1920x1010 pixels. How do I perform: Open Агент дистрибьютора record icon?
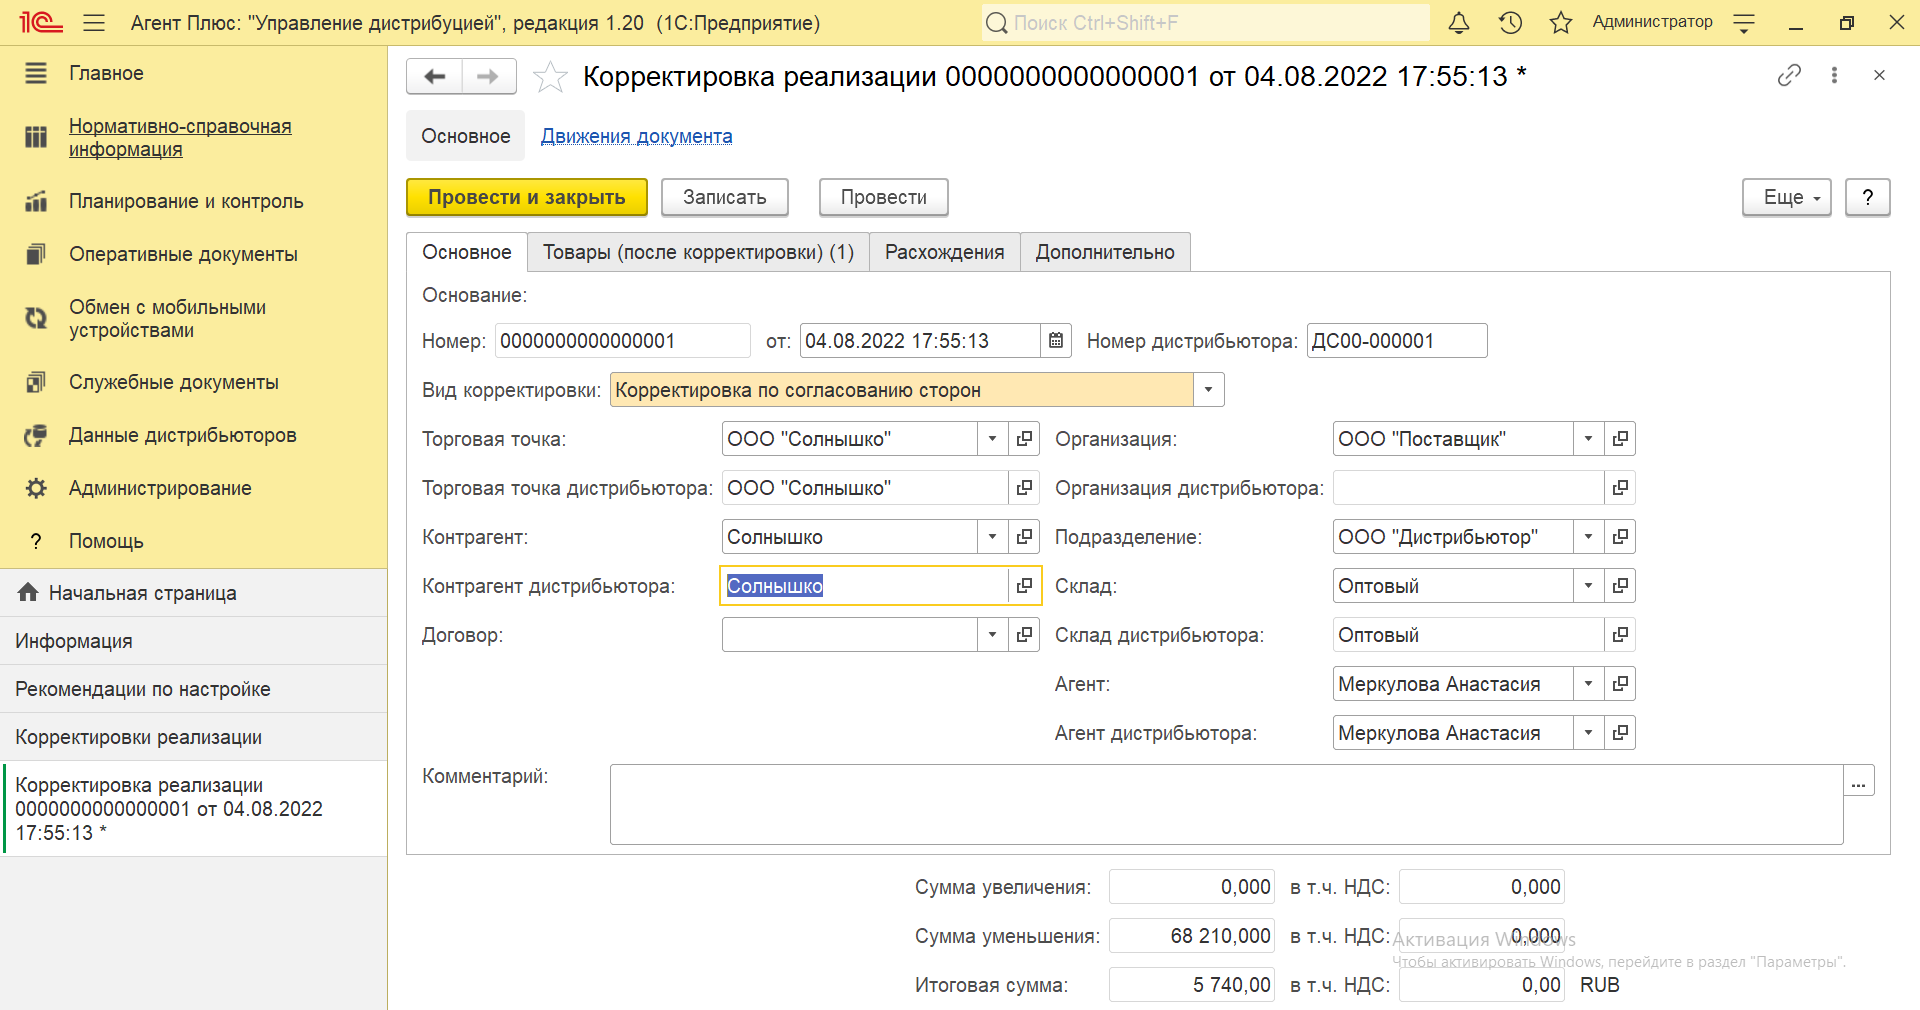pos(1620,733)
